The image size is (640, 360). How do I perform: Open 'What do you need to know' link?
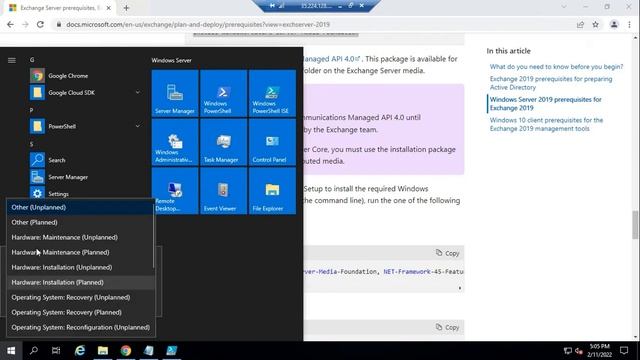point(556,67)
